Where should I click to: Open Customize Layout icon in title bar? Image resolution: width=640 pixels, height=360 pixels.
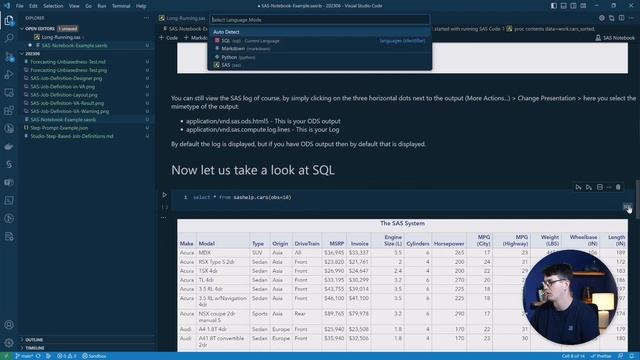[583, 6]
